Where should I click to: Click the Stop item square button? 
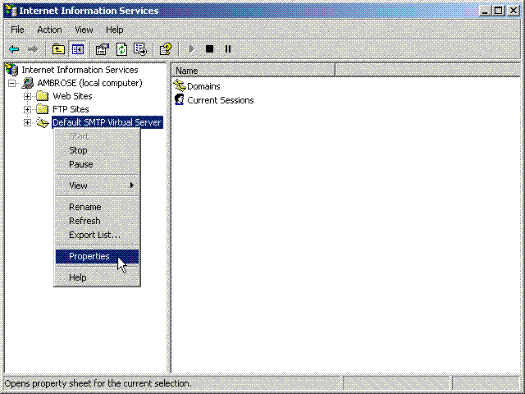[209, 49]
